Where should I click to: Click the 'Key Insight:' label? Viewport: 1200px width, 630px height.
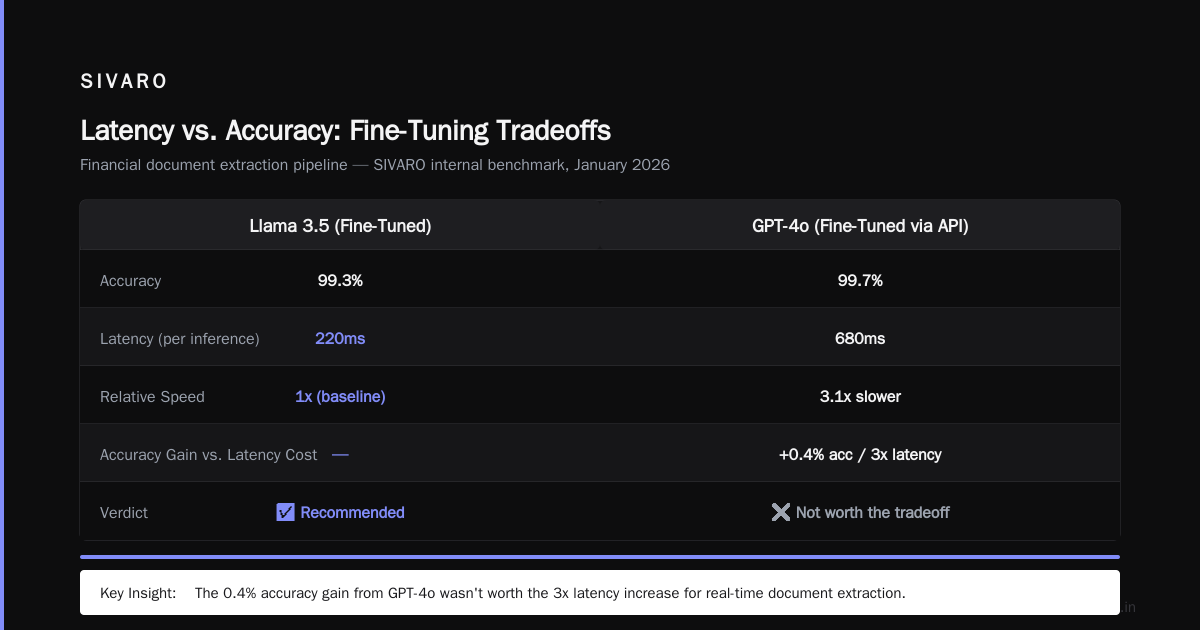(138, 593)
